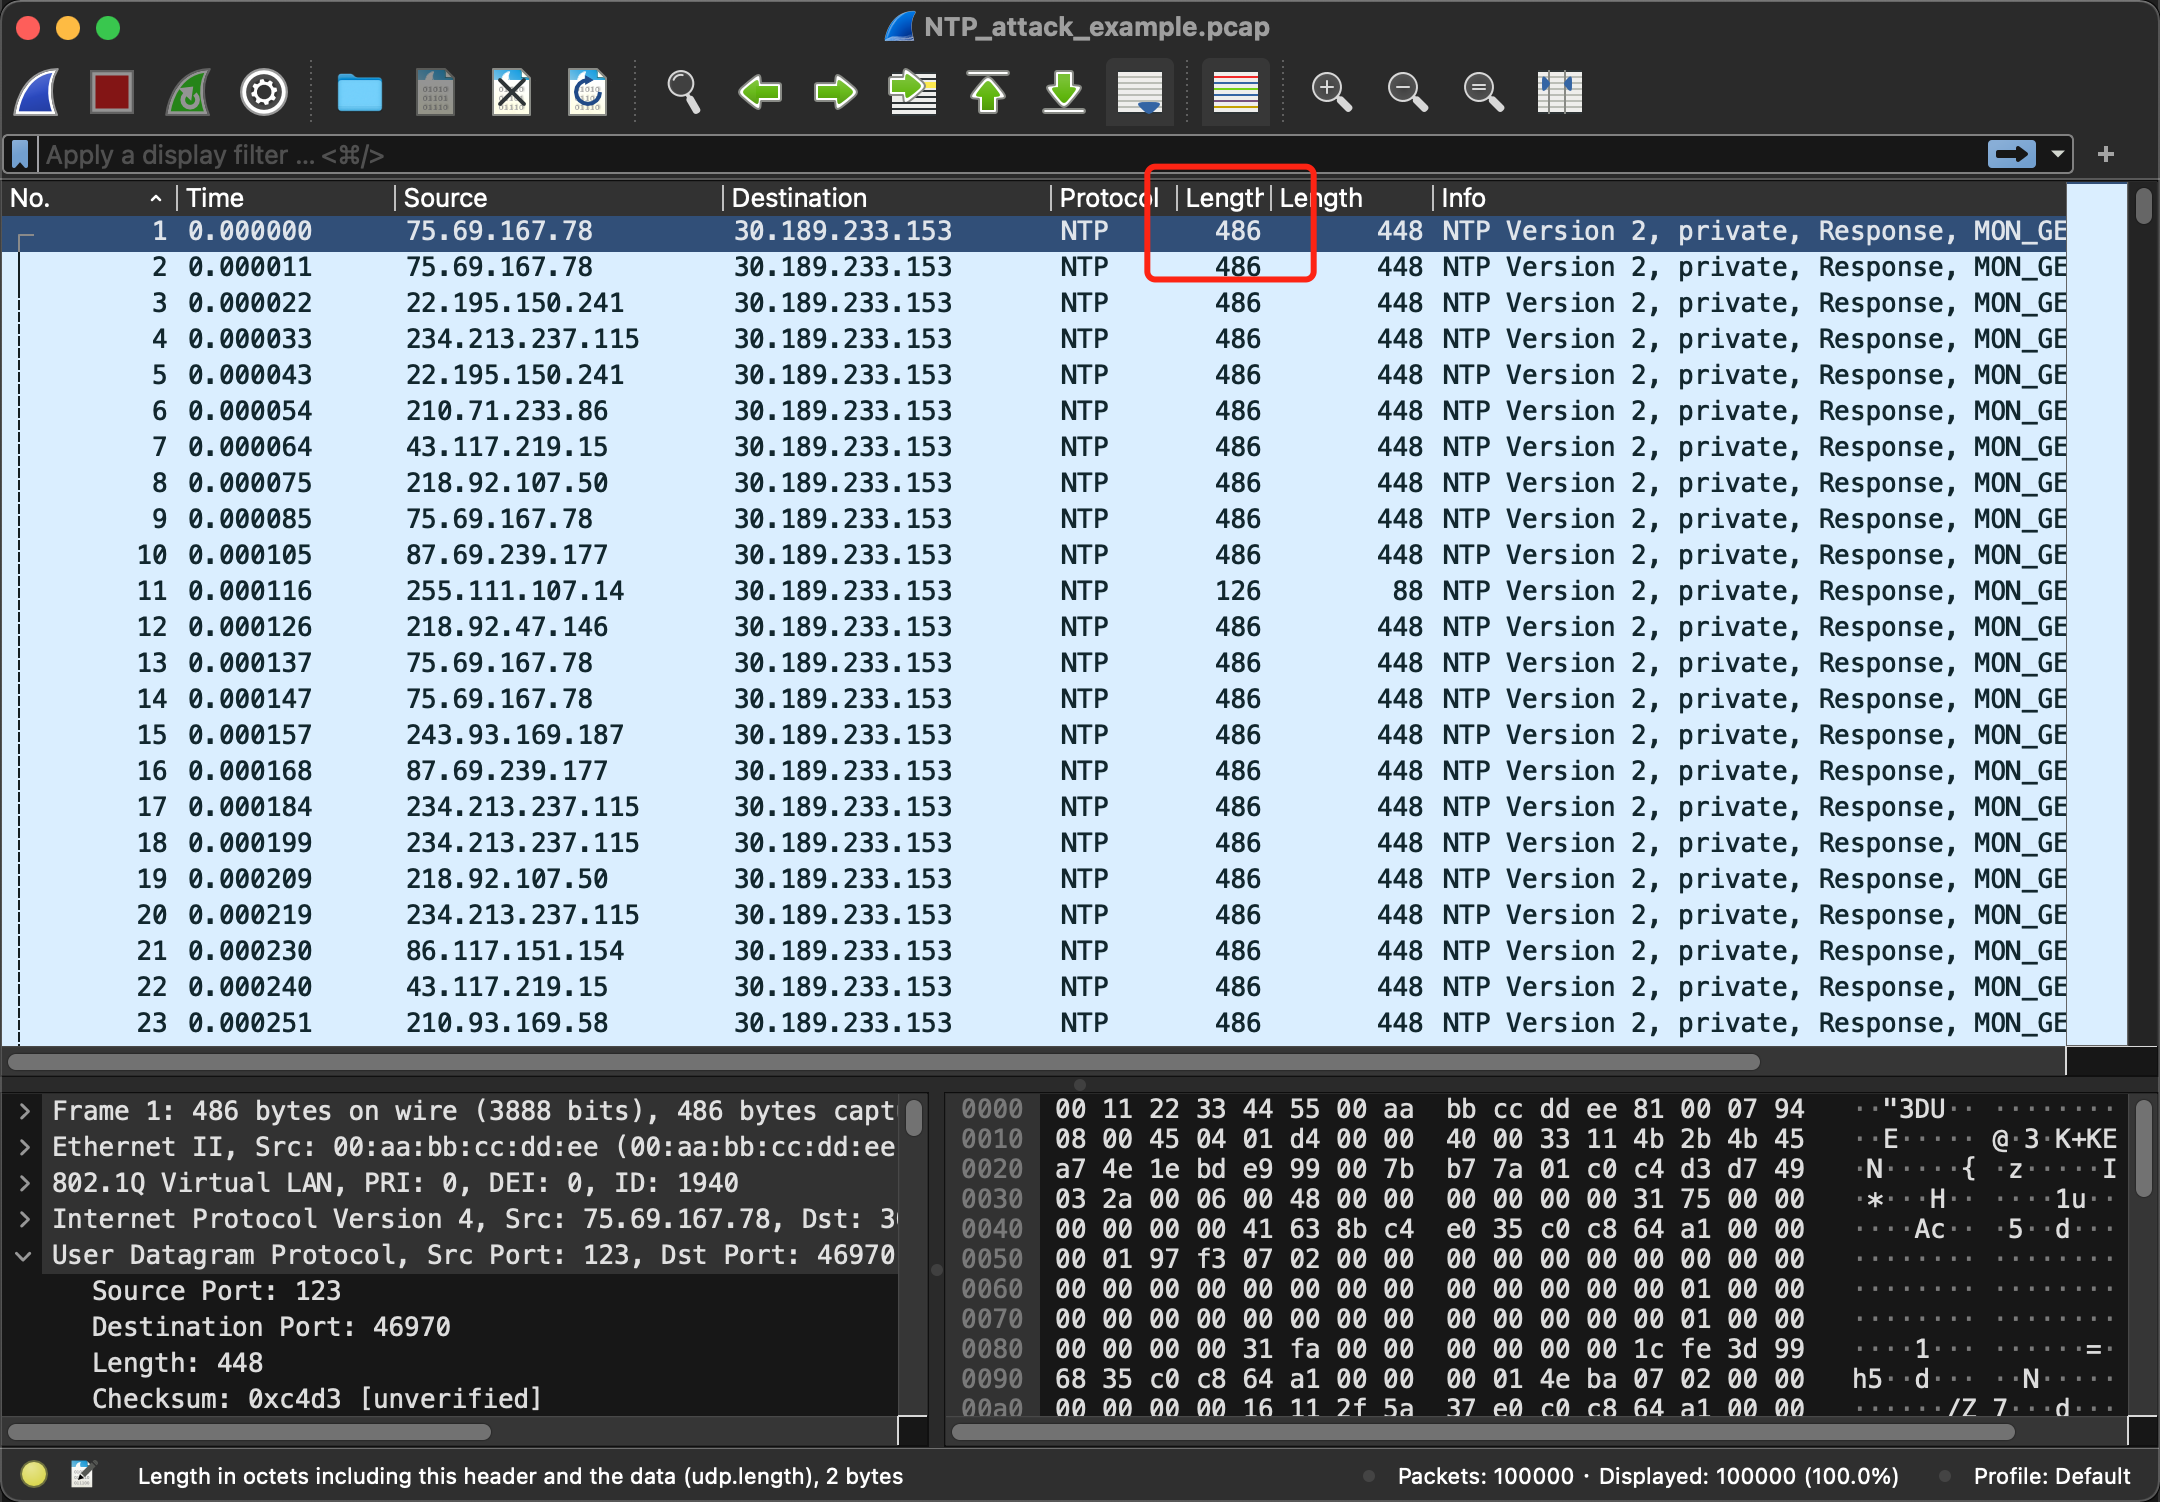Open display filter history dropdown arrow
Image resolution: width=2160 pixels, height=1502 pixels.
coord(2057,154)
